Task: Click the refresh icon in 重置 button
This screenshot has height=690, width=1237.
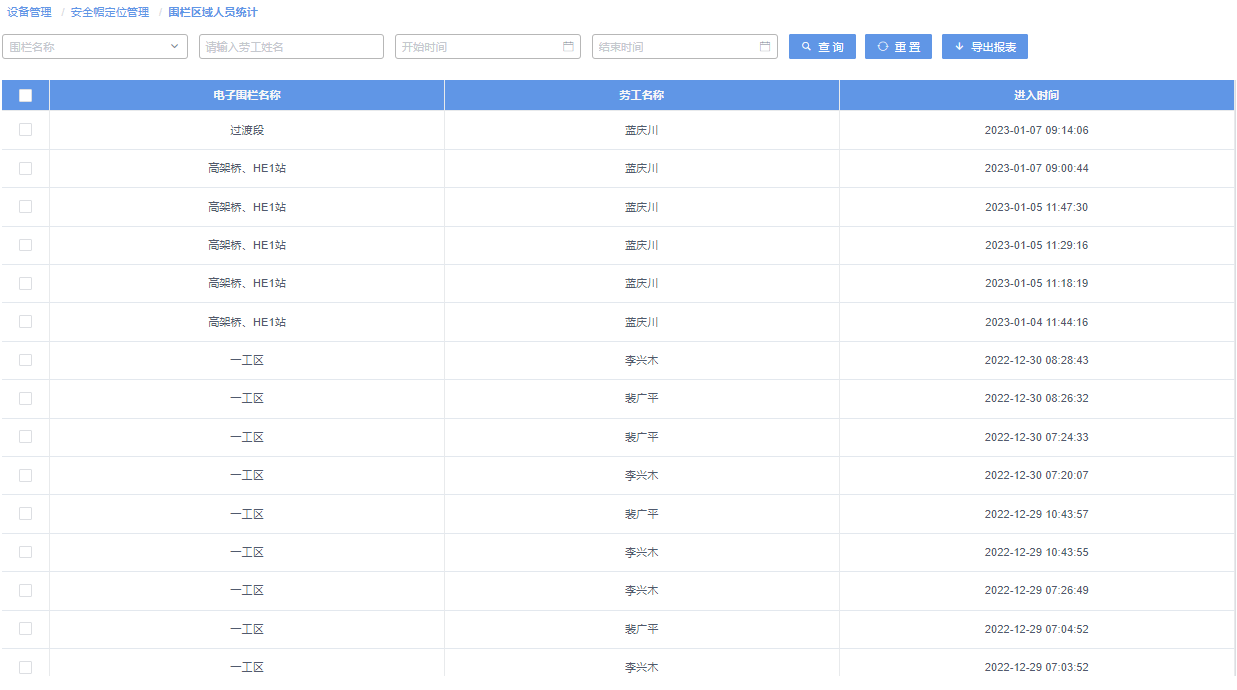Action: [883, 47]
